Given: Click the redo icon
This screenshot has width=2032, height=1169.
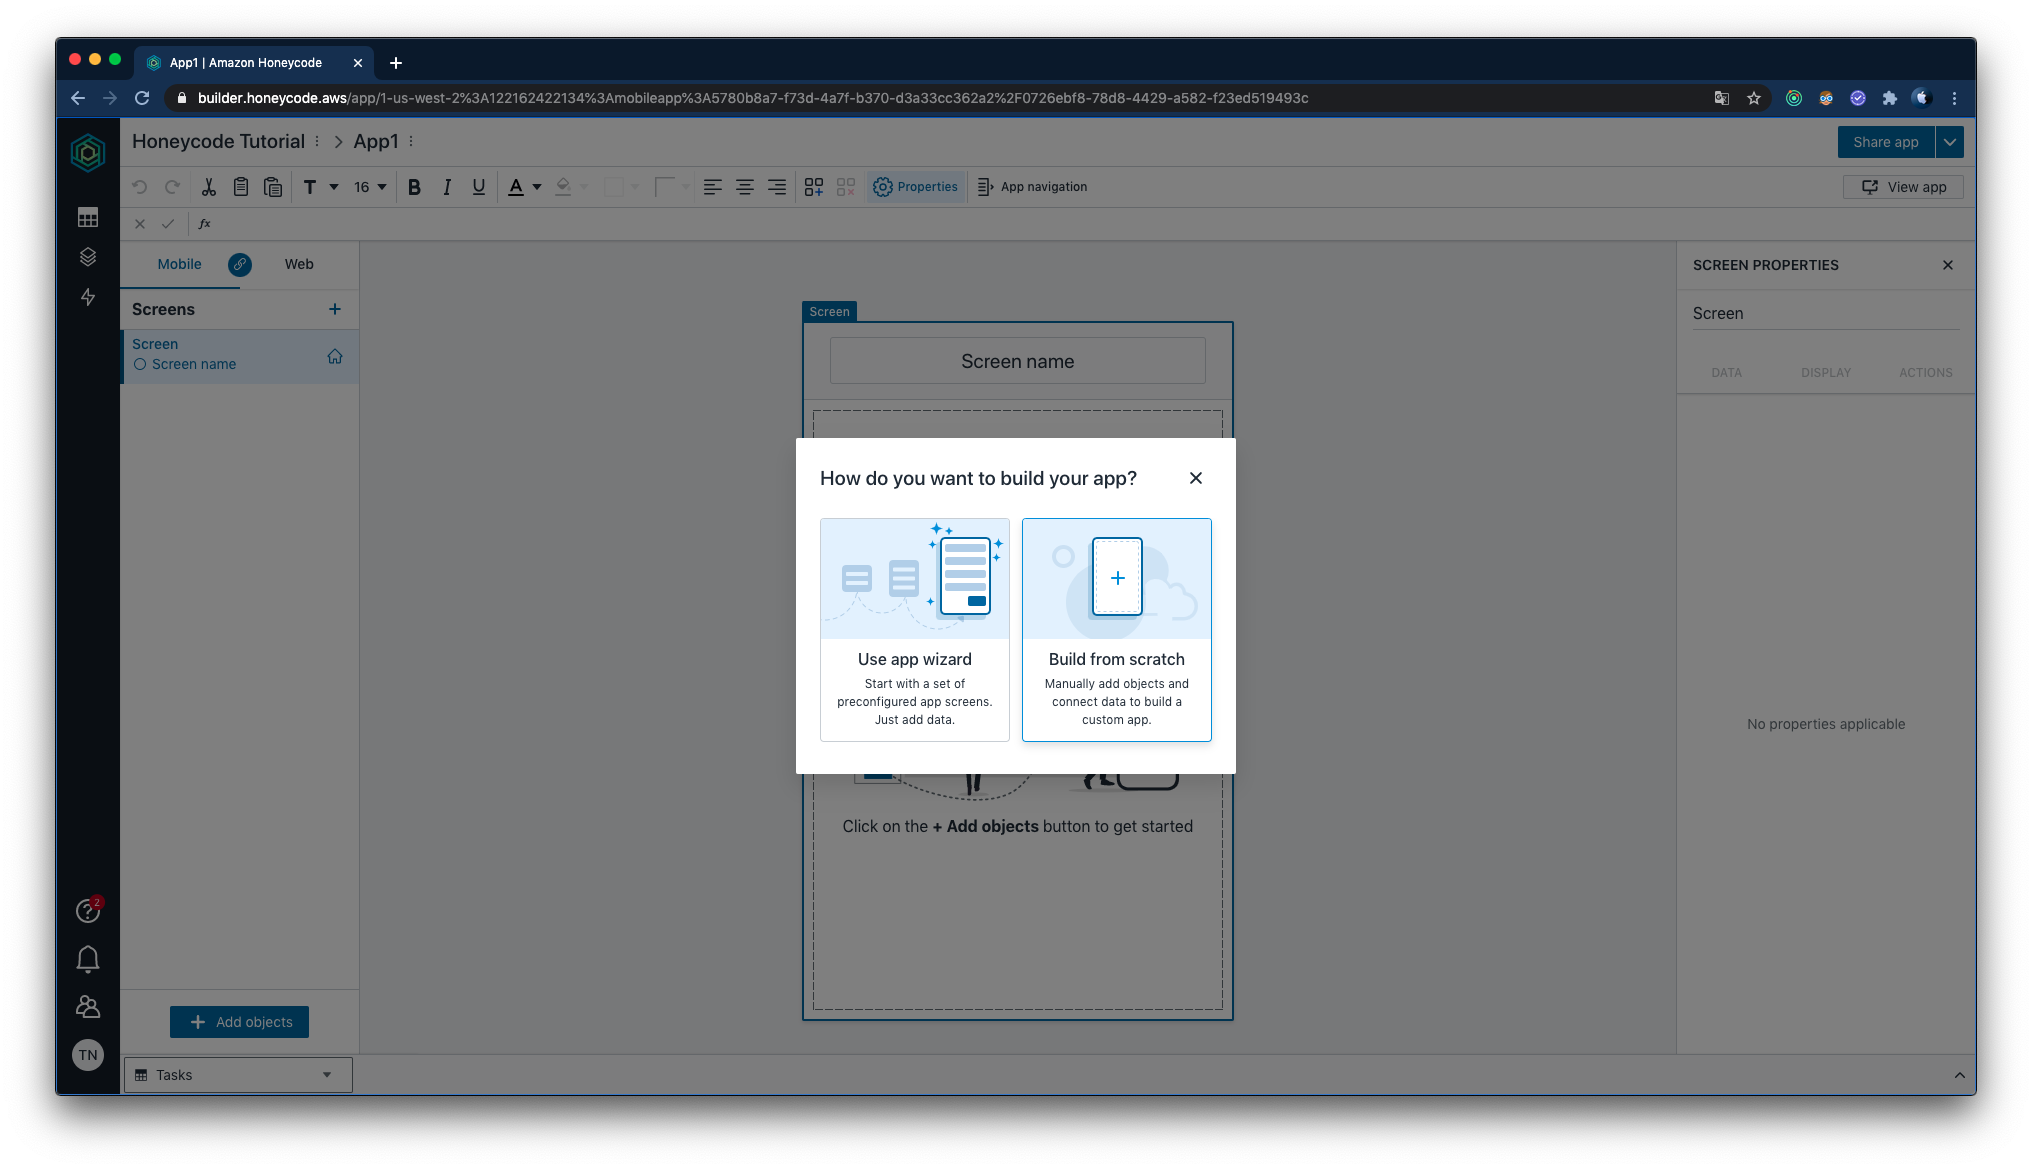Looking at the screenshot, I should [172, 187].
